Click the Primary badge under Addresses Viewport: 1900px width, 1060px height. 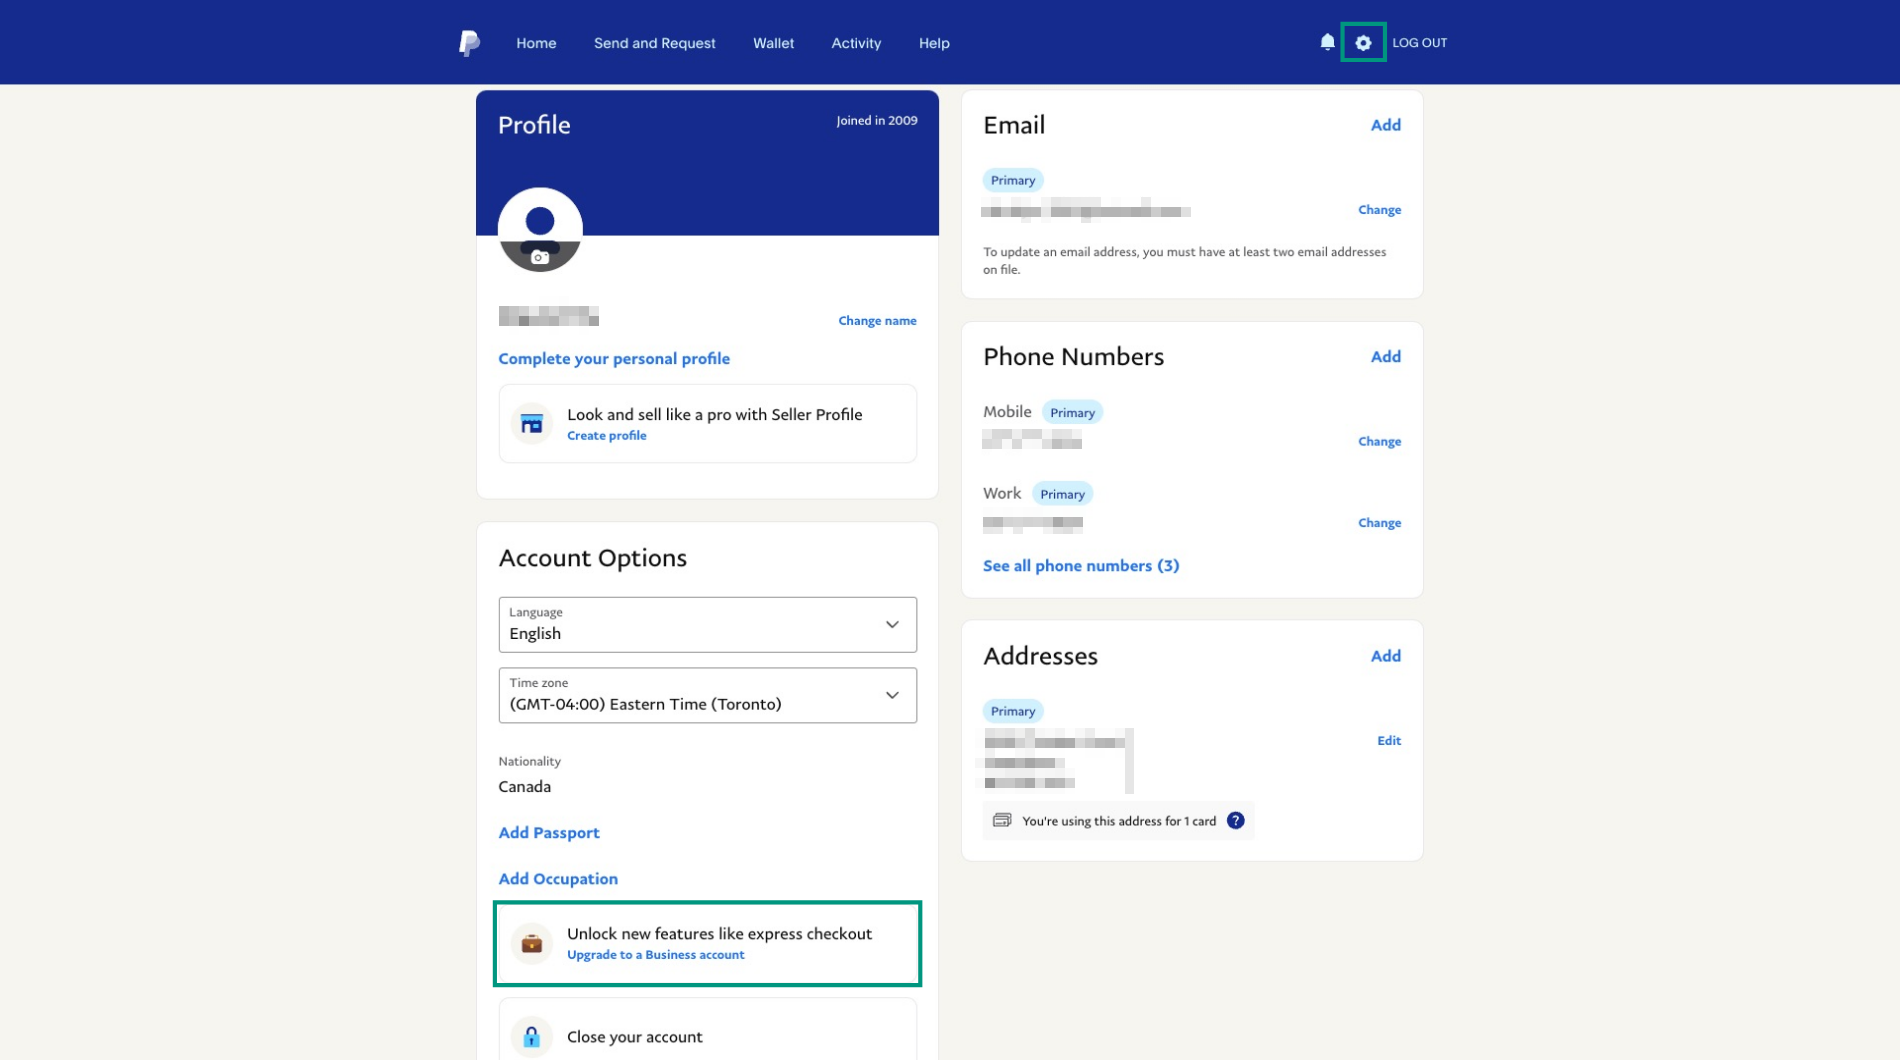[1013, 711]
